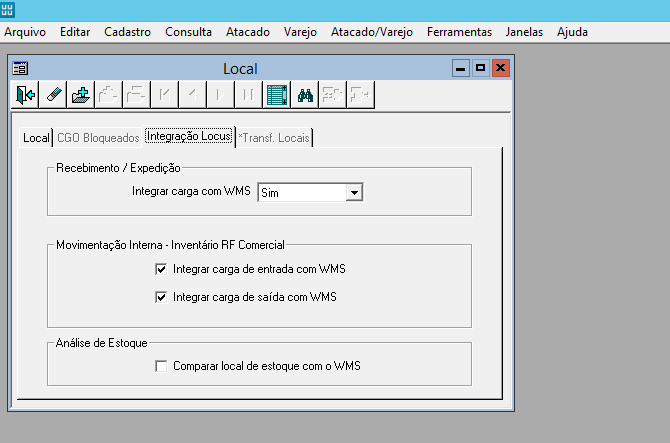670x443 pixels.
Task: Open the Ferramentas menu
Action: pyautogui.click(x=459, y=32)
